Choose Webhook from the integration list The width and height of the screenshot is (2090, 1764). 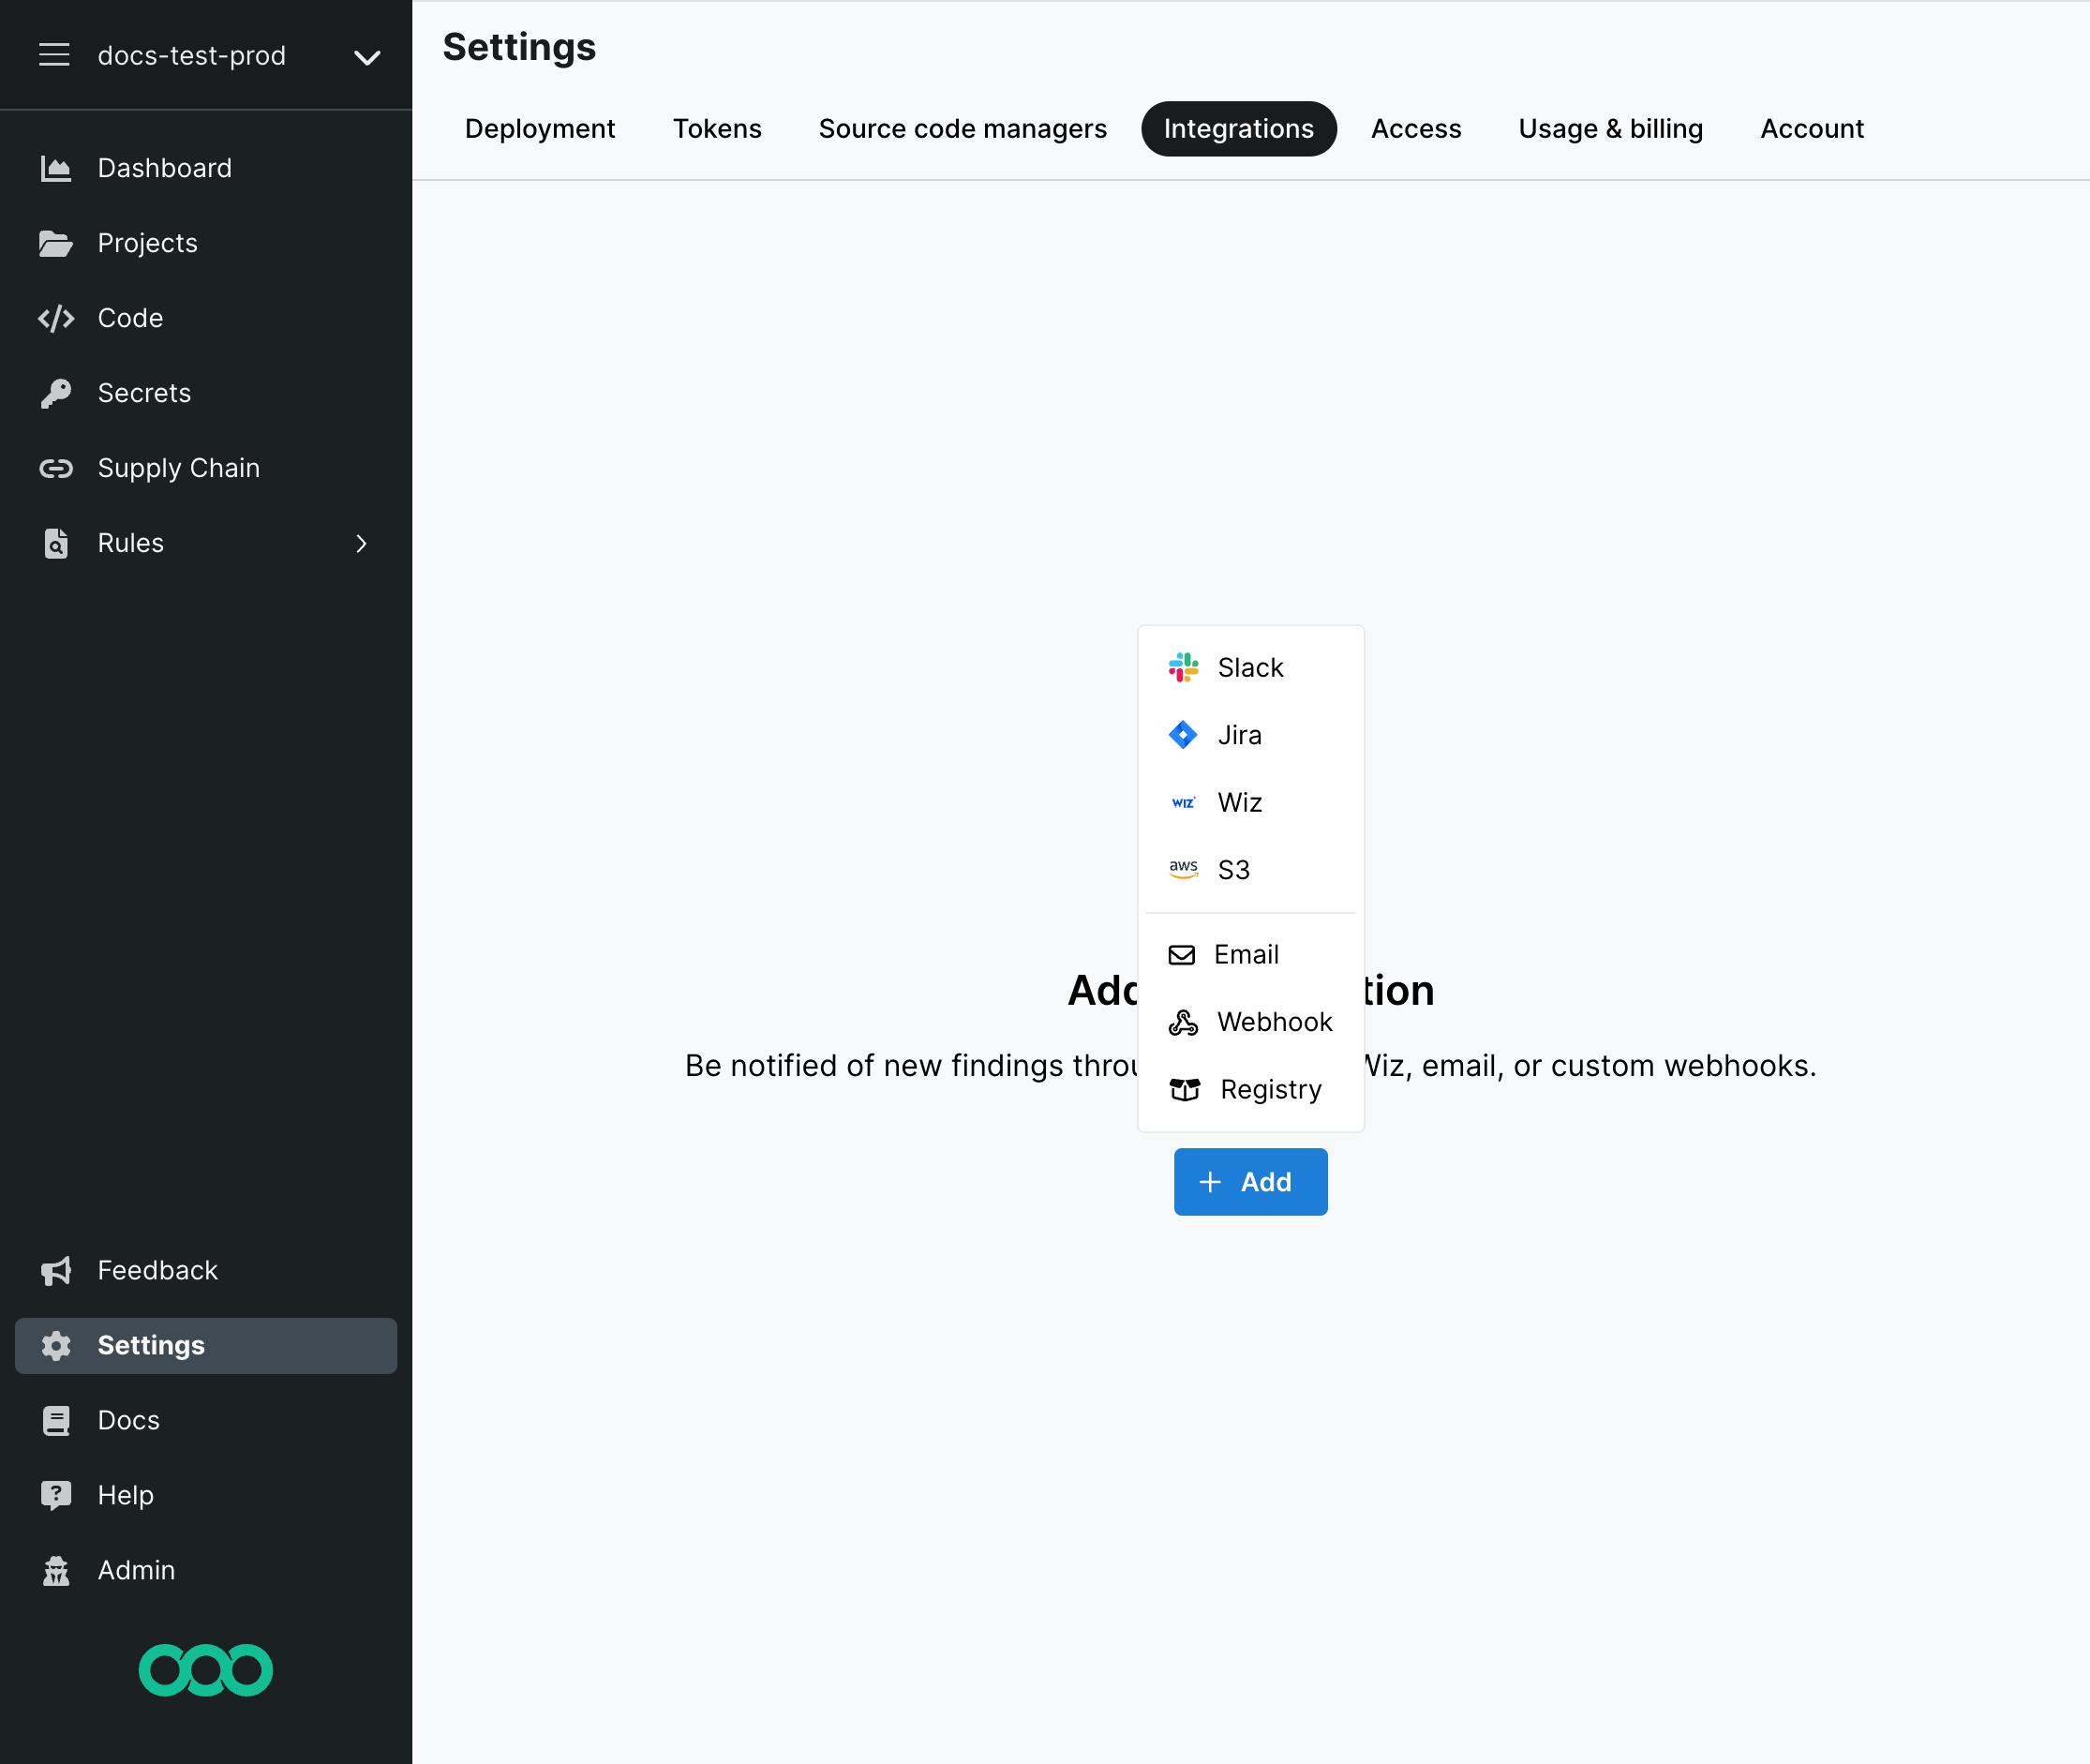point(1273,1021)
